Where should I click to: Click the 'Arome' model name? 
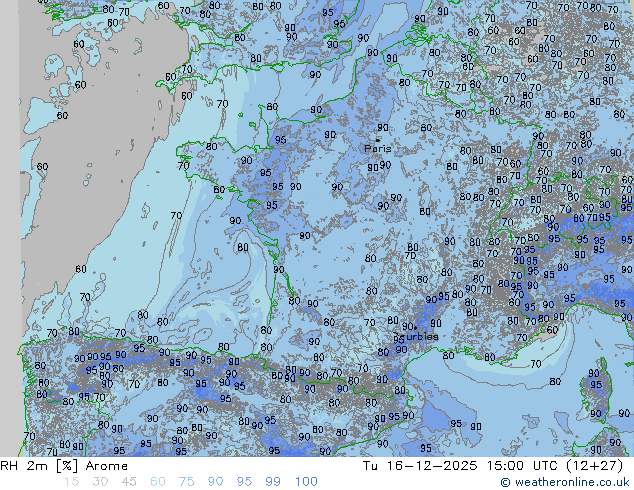click(x=107, y=466)
